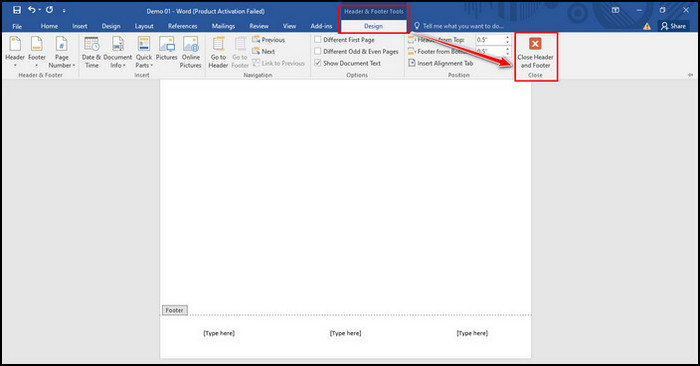Open the File tab

click(x=17, y=26)
